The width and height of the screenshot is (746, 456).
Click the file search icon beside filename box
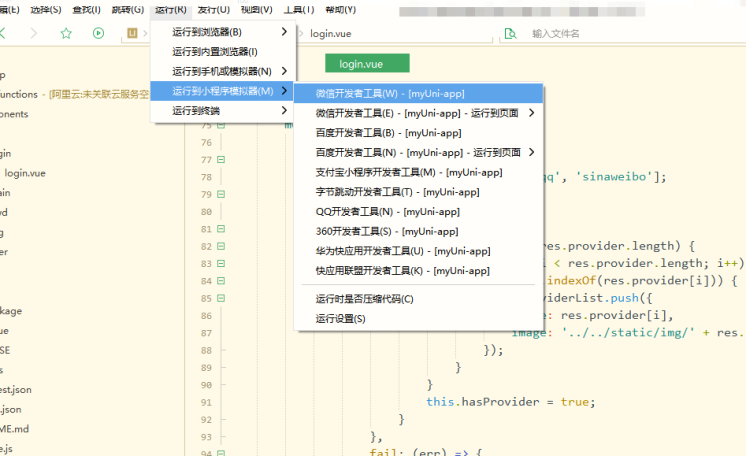[x=511, y=33]
